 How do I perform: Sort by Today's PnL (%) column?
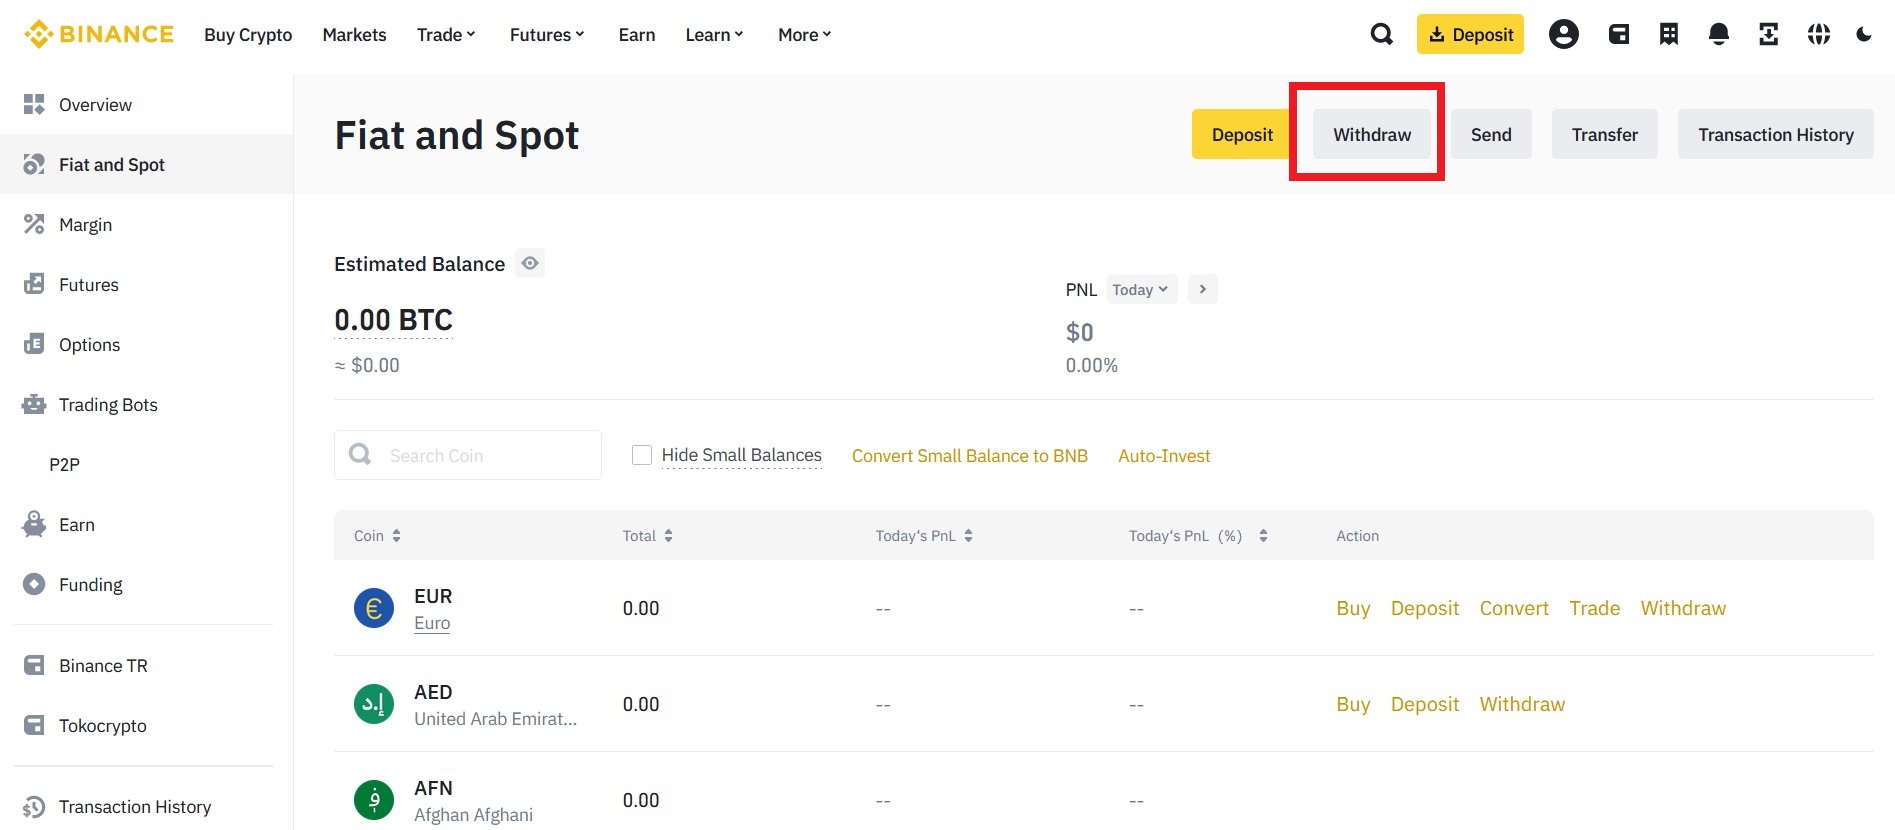pos(1198,536)
